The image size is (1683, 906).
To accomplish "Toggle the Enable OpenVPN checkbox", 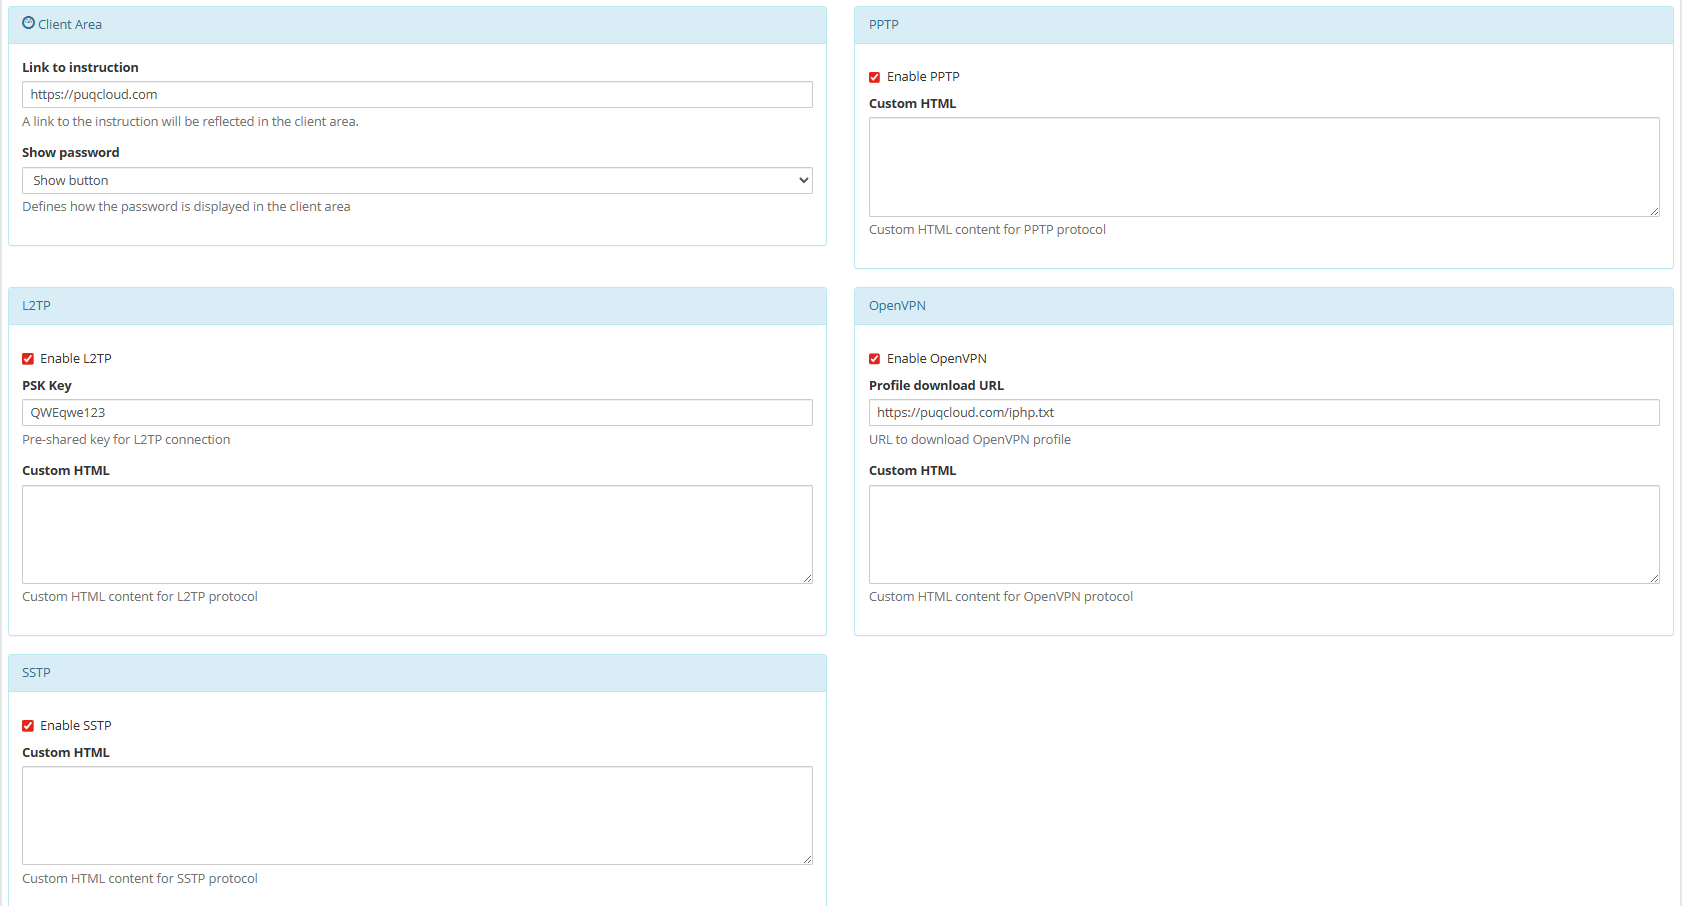I will [874, 359].
